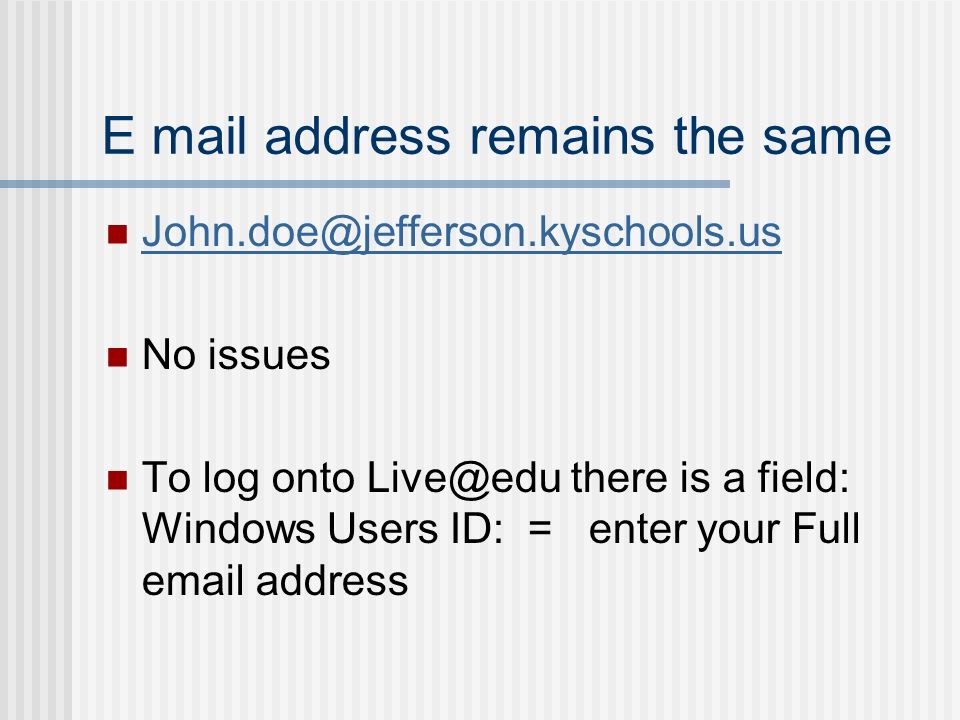This screenshot has width=960, height=720.
Task: Click the letter 'E' starting the title
Action: pyautogui.click(x=118, y=135)
